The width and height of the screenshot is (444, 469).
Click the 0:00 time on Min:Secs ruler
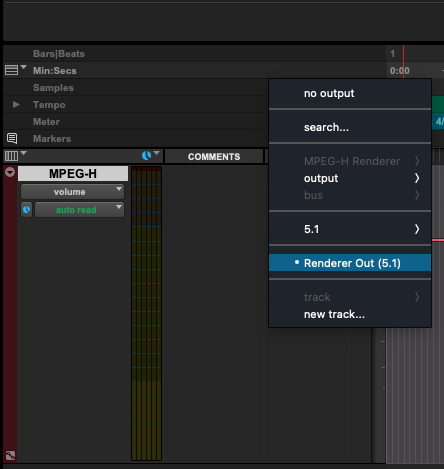400,71
